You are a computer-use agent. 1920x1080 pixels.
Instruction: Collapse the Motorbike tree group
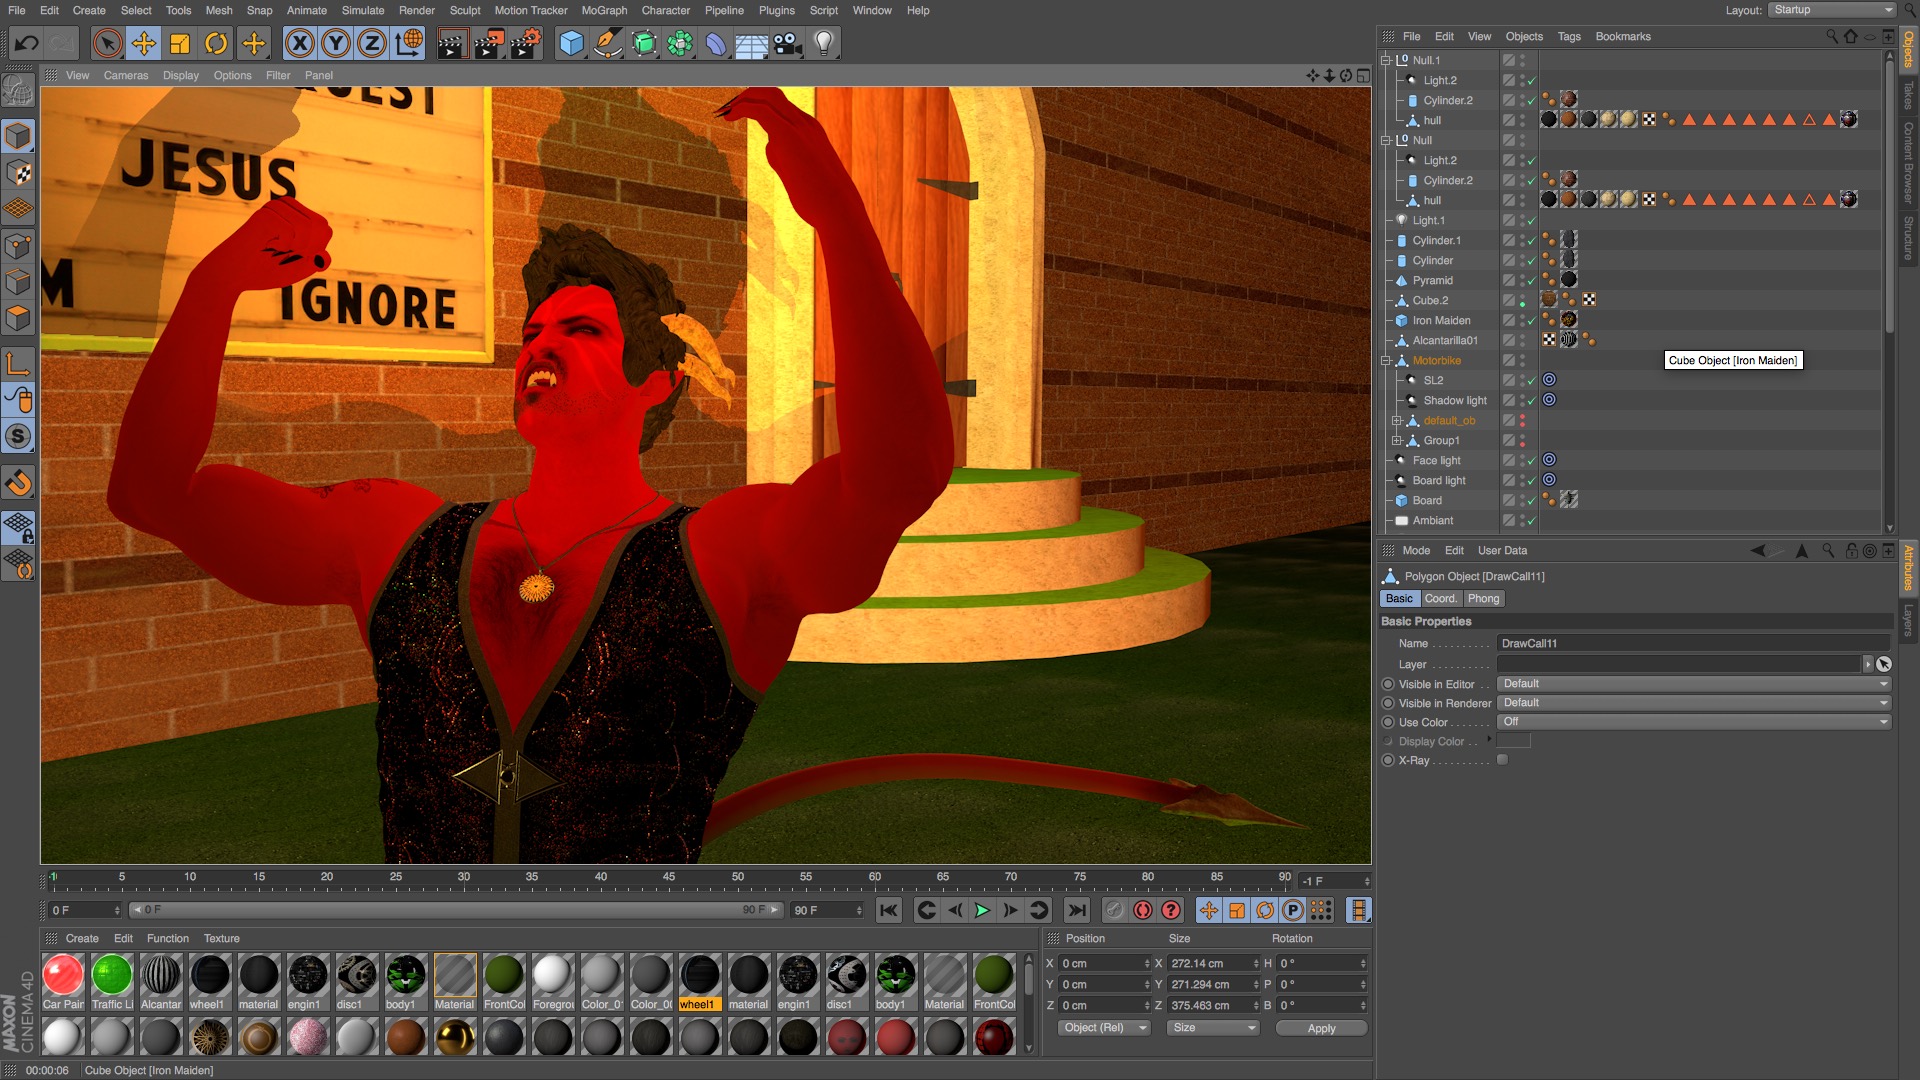1386,360
